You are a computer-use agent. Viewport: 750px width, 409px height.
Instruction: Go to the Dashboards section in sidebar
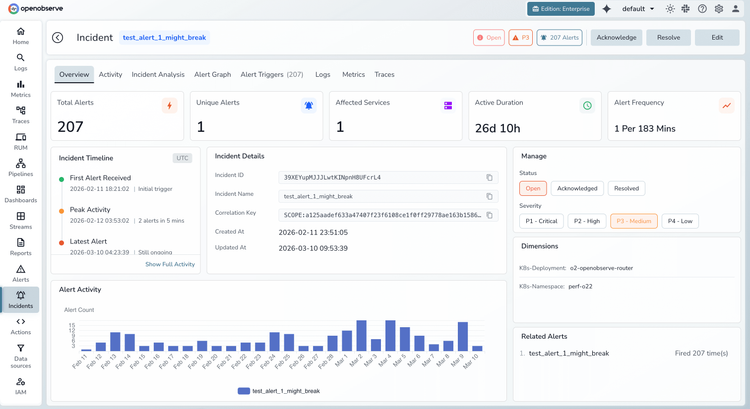coord(21,193)
